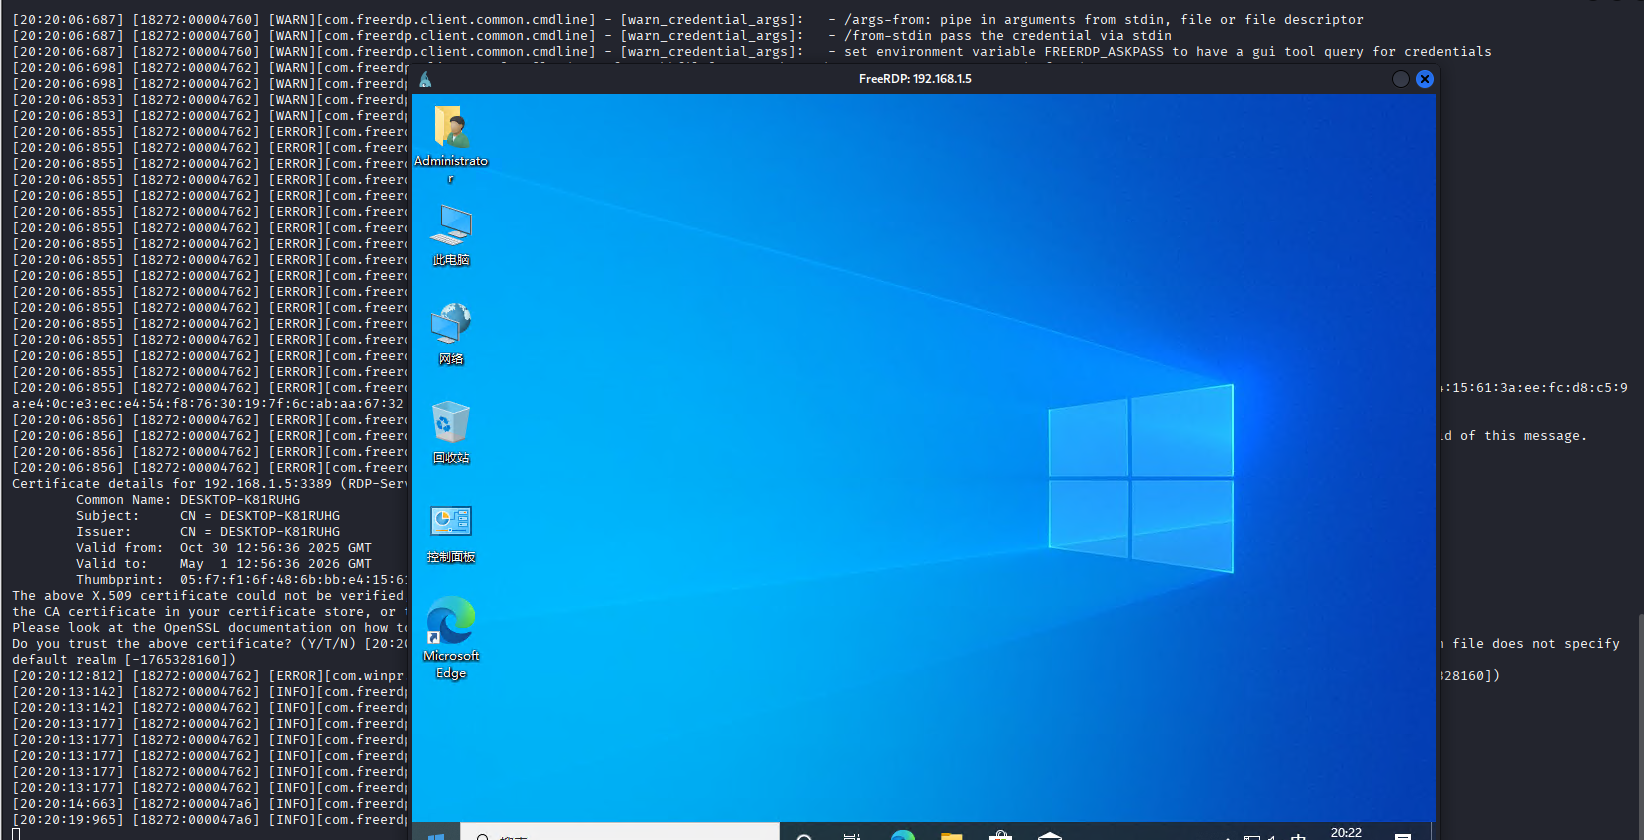
Task: Select the Administrator folder desktop icon
Action: (x=451, y=143)
